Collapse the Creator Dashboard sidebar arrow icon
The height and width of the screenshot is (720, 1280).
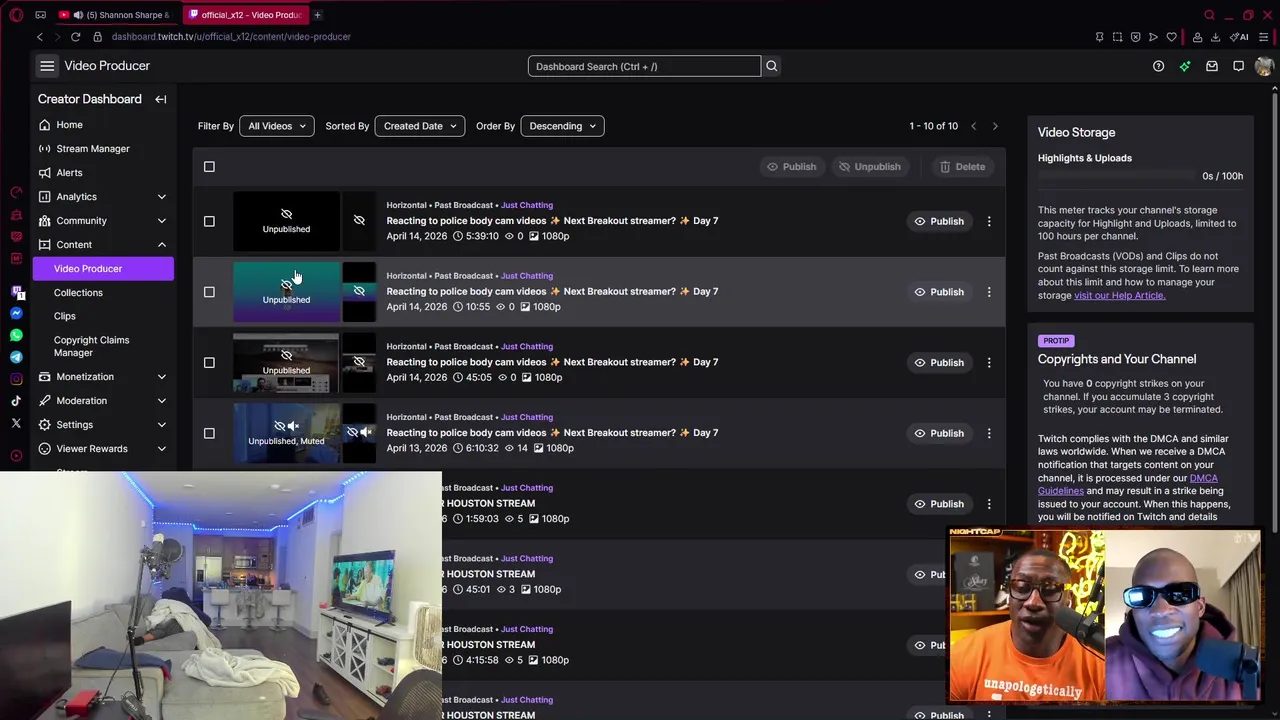pos(160,99)
